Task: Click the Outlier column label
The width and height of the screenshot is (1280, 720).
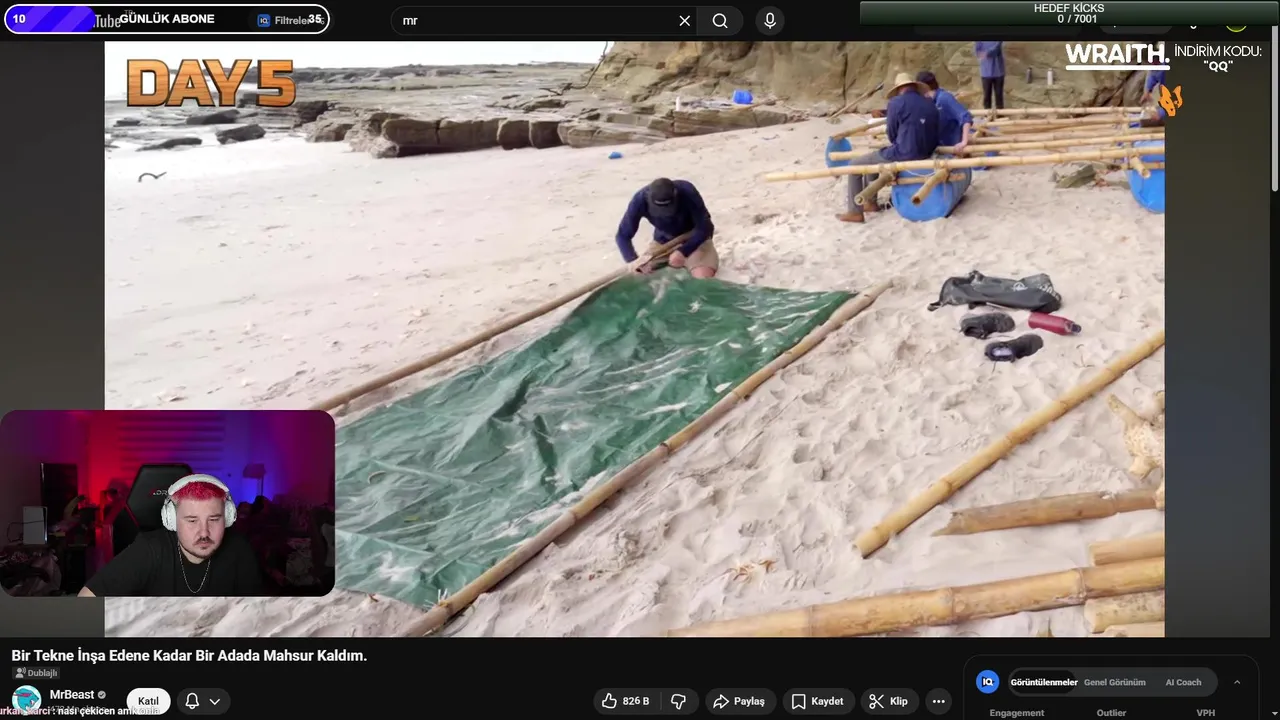Action: [1111, 713]
